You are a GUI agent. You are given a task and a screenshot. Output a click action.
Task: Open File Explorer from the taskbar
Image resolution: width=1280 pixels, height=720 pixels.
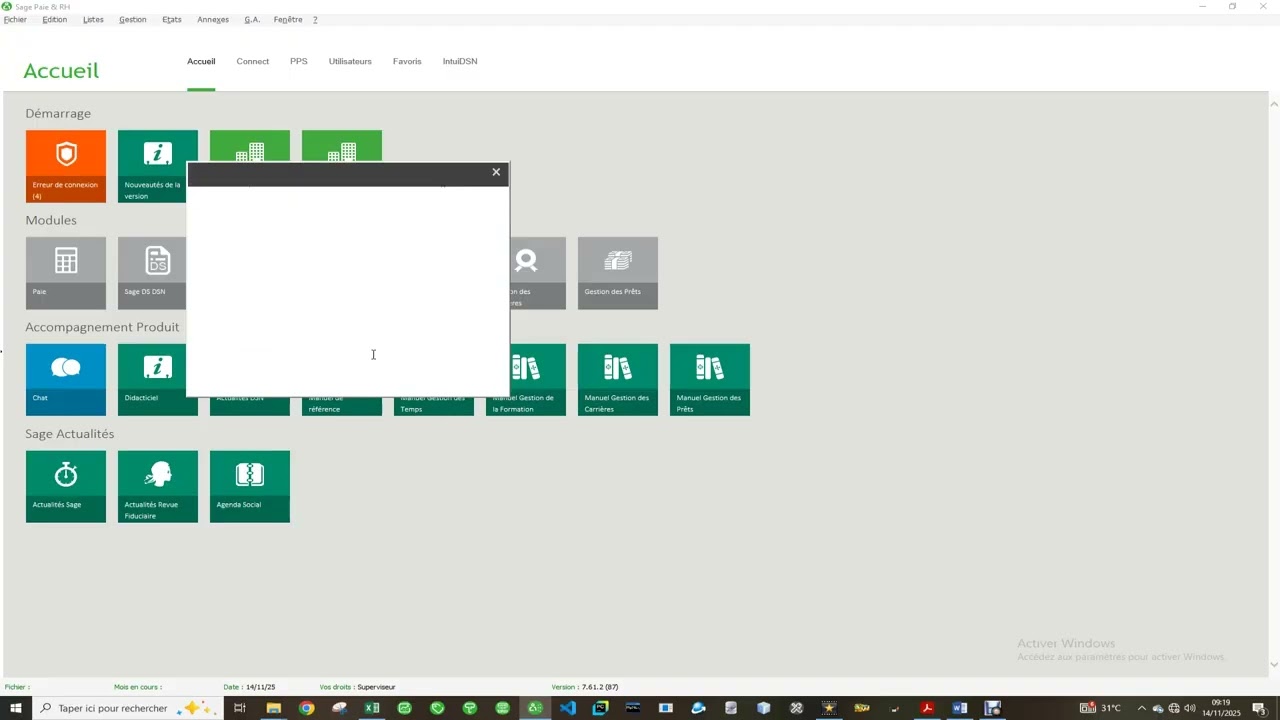tap(273, 708)
